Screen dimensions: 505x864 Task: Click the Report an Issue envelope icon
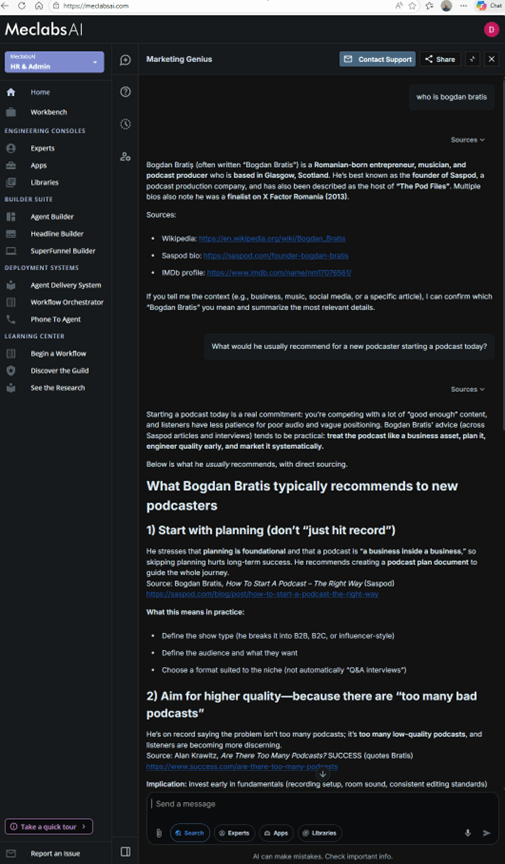point(10,853)
